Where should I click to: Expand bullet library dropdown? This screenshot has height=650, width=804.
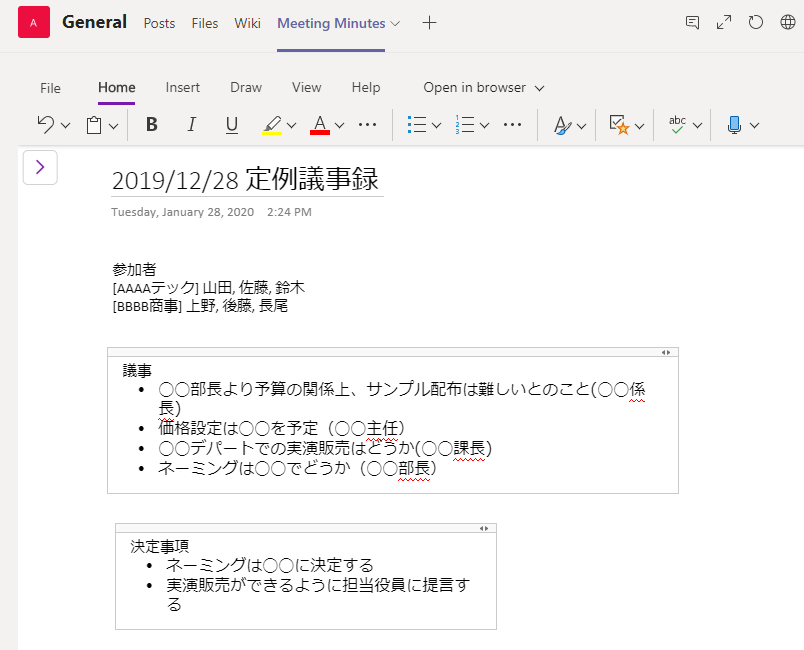[436, 125]
